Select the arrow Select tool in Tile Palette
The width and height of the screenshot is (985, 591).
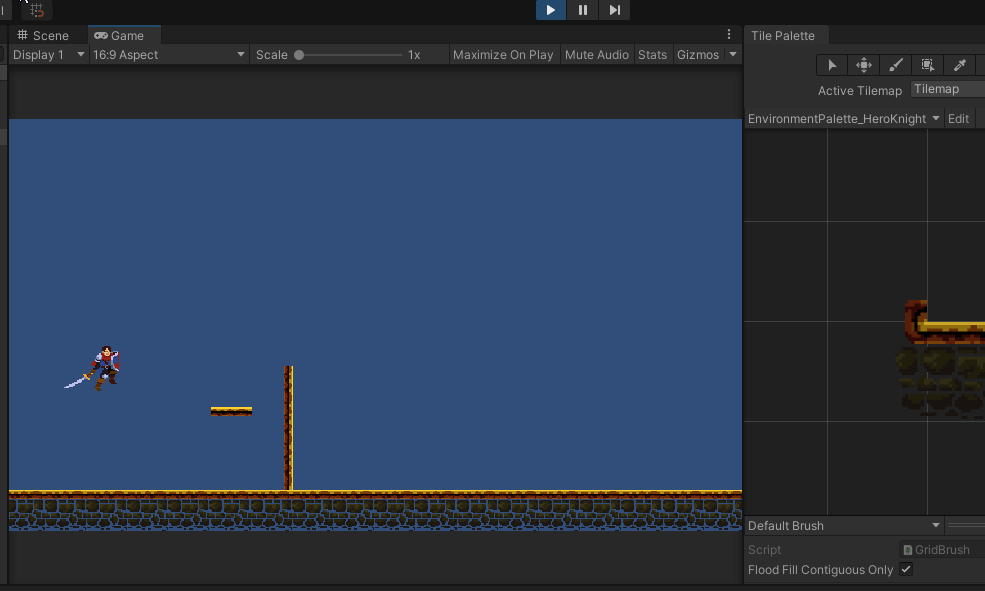click(x=831, y=65)
